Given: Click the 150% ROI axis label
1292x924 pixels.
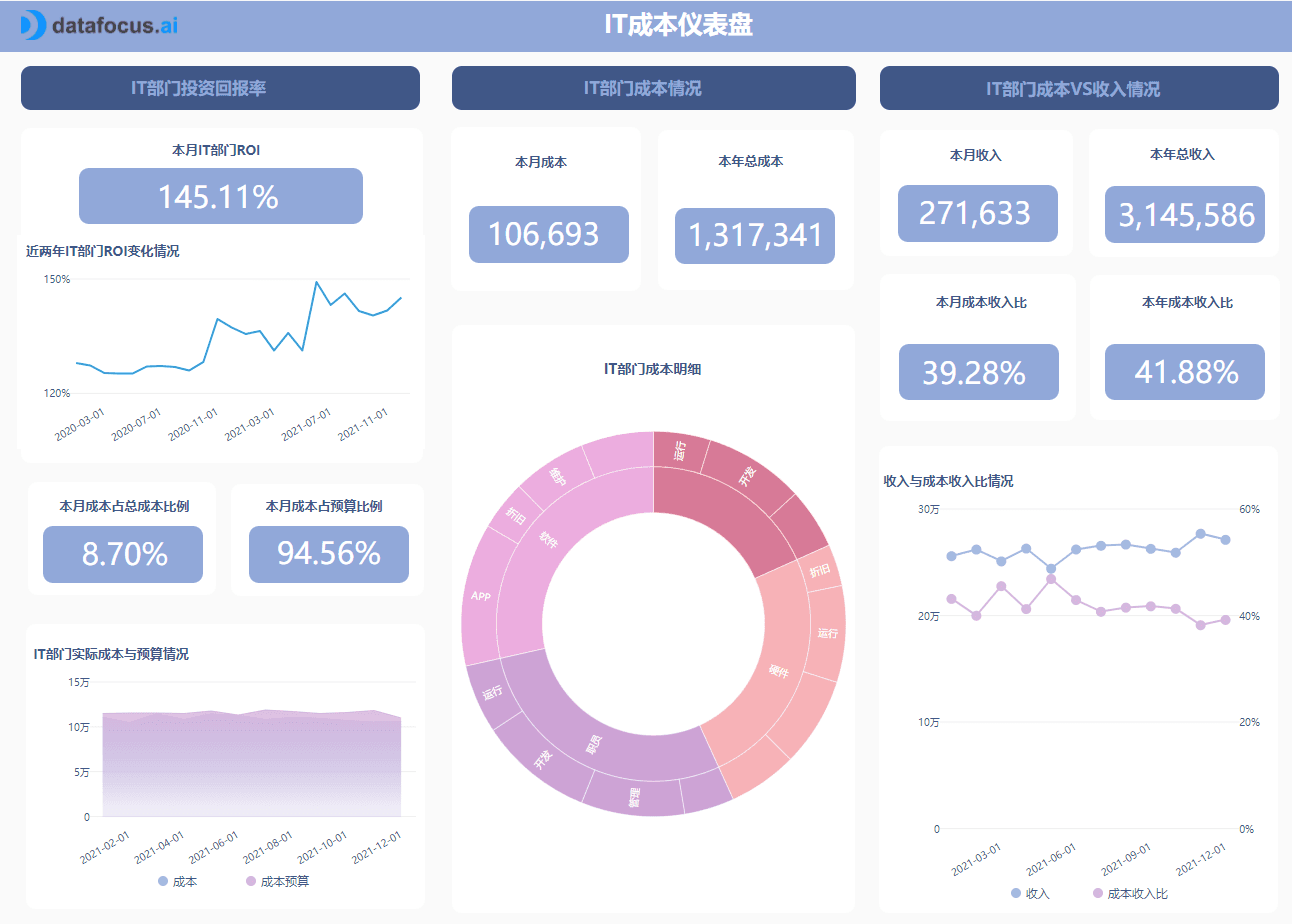Looking at the screenshot, I should [58, 279].
